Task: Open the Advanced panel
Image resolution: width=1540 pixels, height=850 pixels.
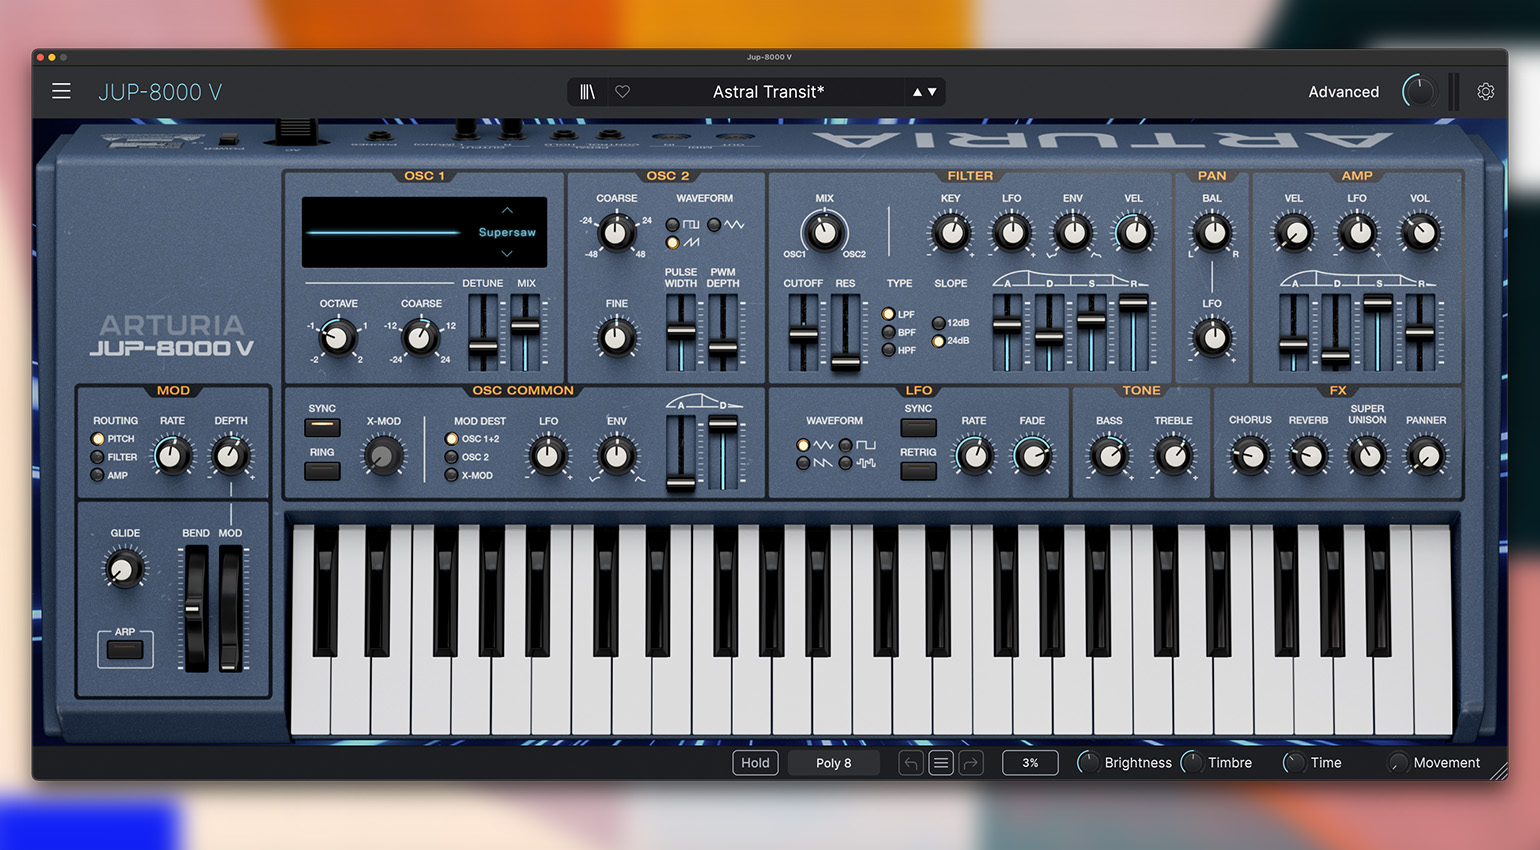Action: (x=1343, y=92)
